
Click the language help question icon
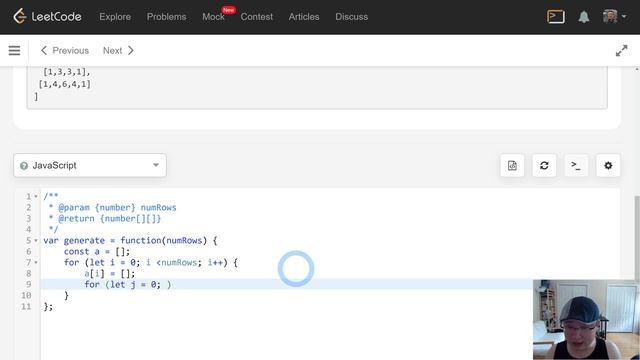point(24,166)
